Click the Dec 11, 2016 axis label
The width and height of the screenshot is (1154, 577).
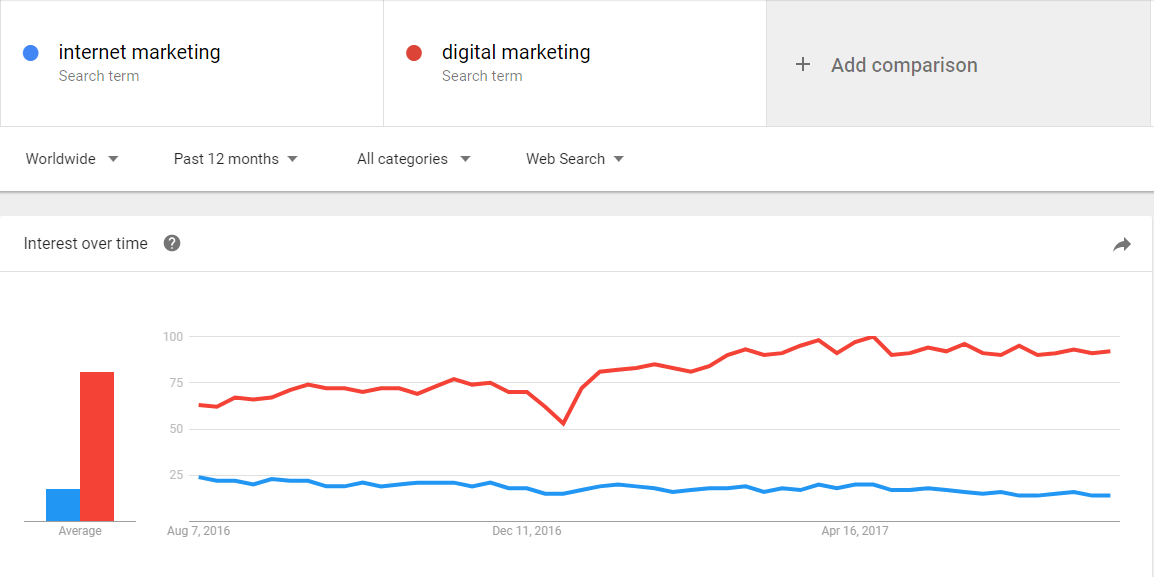coord(526,531)
